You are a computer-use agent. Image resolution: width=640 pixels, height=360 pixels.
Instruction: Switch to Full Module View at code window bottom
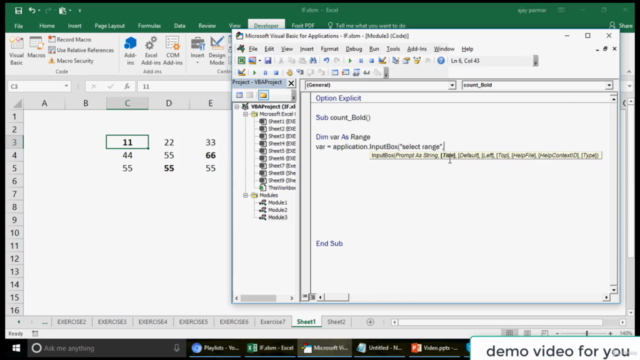coord(312,297)
